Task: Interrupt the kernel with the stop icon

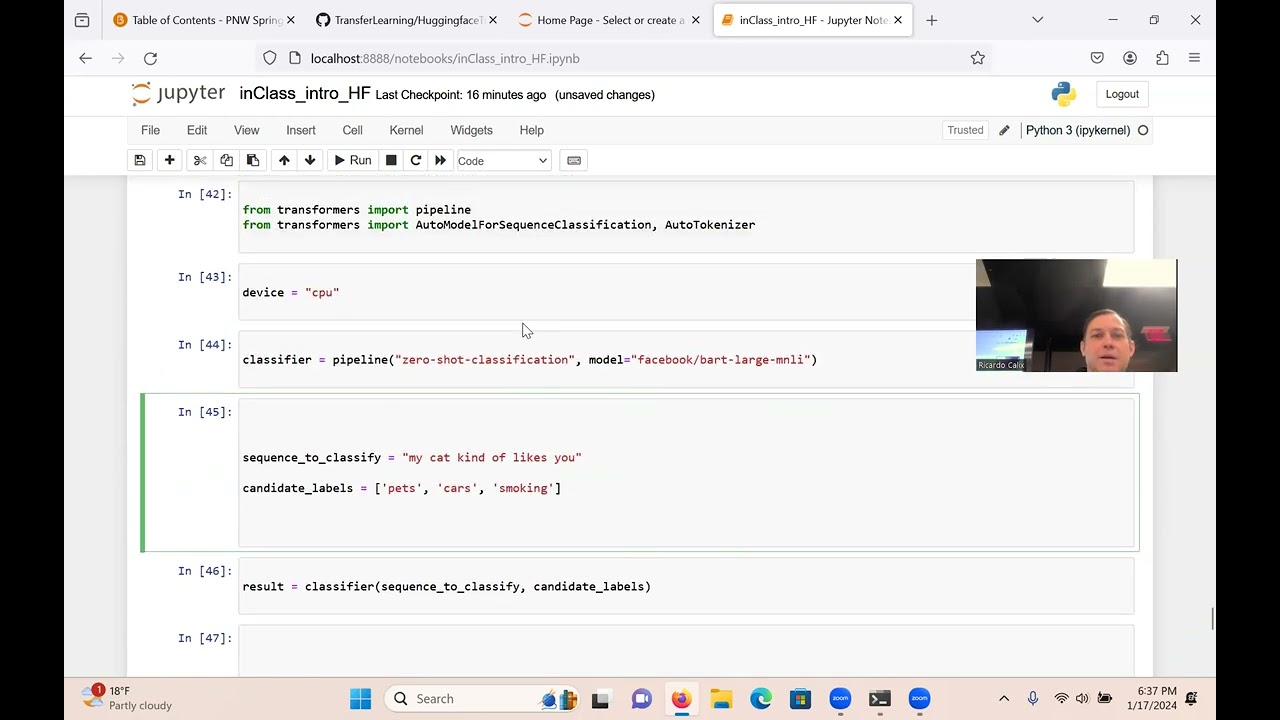Action: coord(391,160)
